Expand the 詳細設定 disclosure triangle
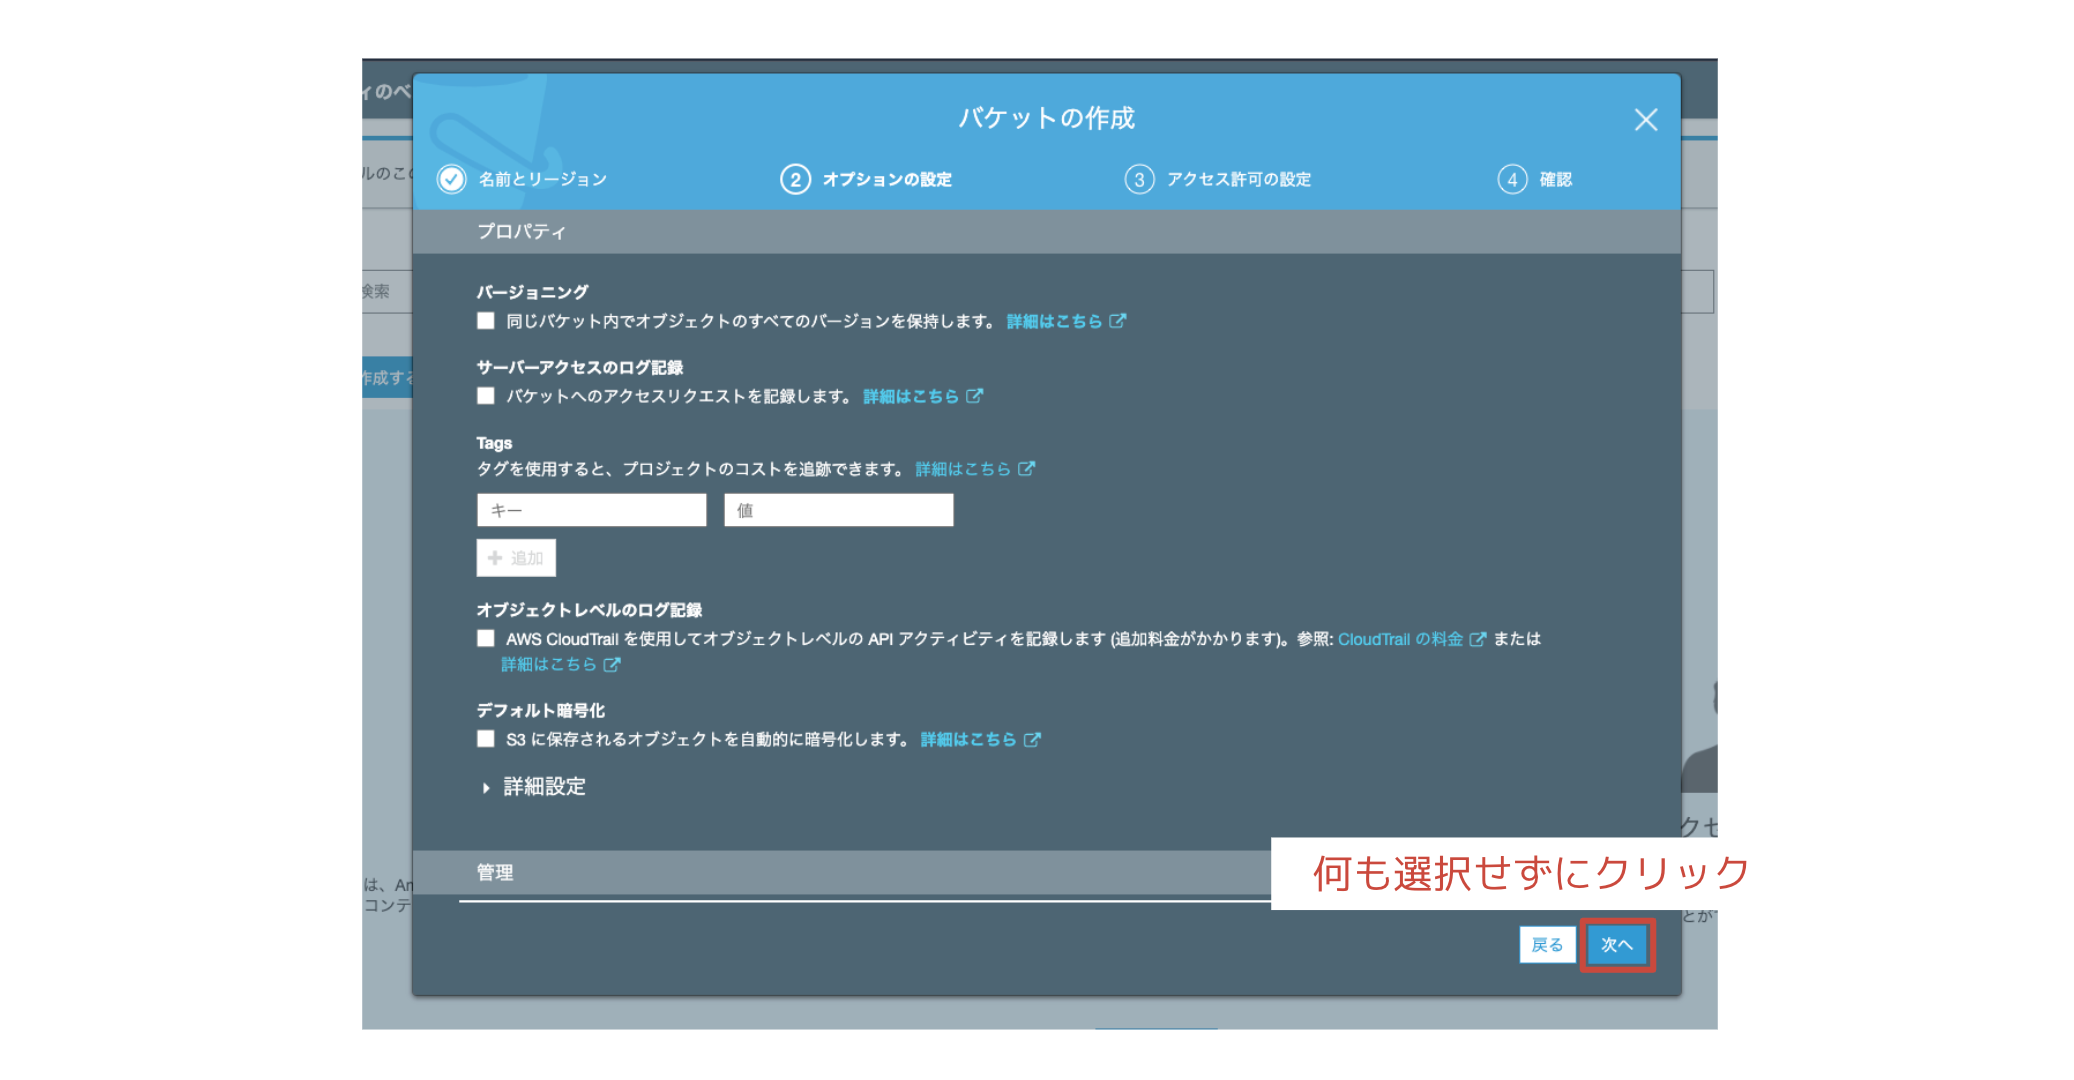2074x1080 pixels. pos(486,788)
